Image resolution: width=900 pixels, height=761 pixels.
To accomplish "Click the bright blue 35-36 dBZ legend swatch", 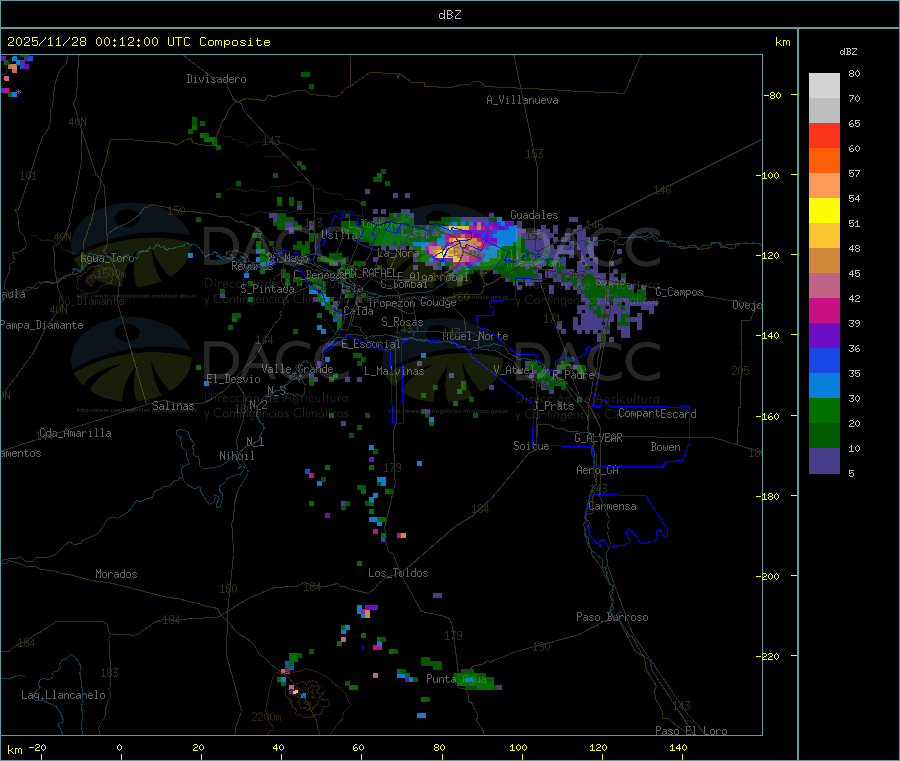I will point(824,360).
